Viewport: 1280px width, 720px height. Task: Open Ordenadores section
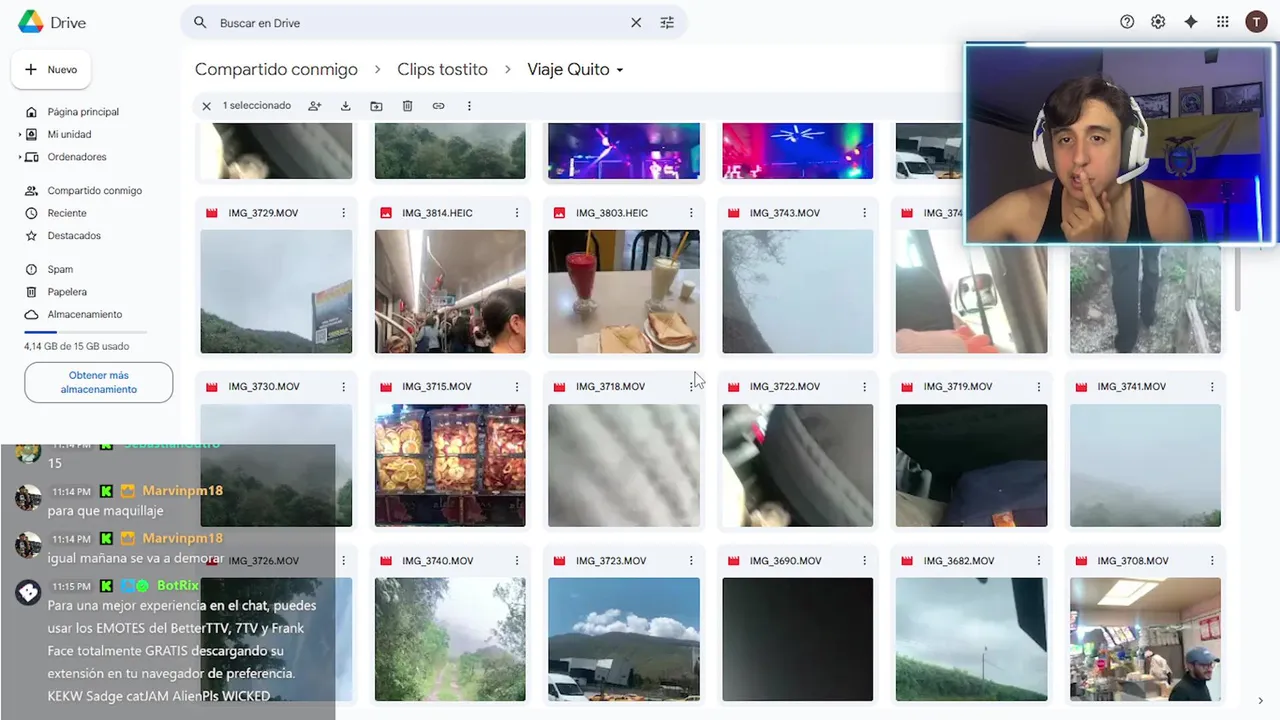click(x=77, y=157)
